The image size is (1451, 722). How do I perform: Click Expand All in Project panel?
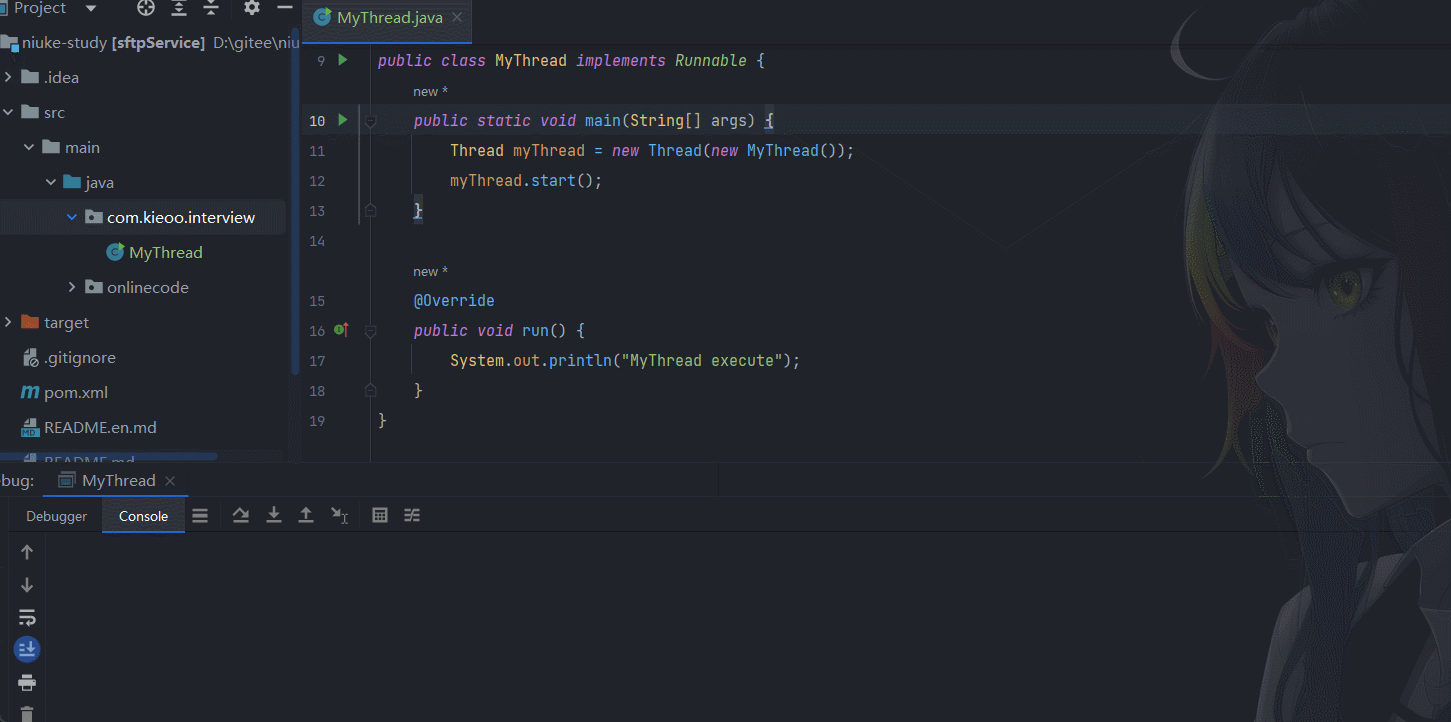click(179, 8)
